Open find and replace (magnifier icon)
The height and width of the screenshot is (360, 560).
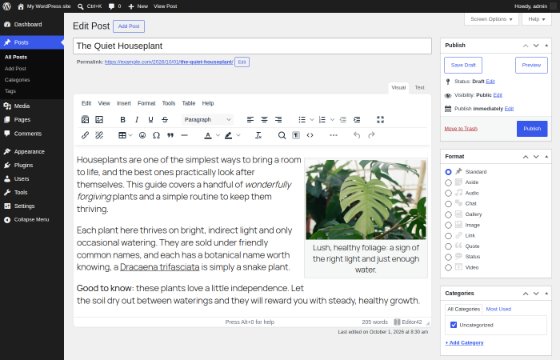282,135
